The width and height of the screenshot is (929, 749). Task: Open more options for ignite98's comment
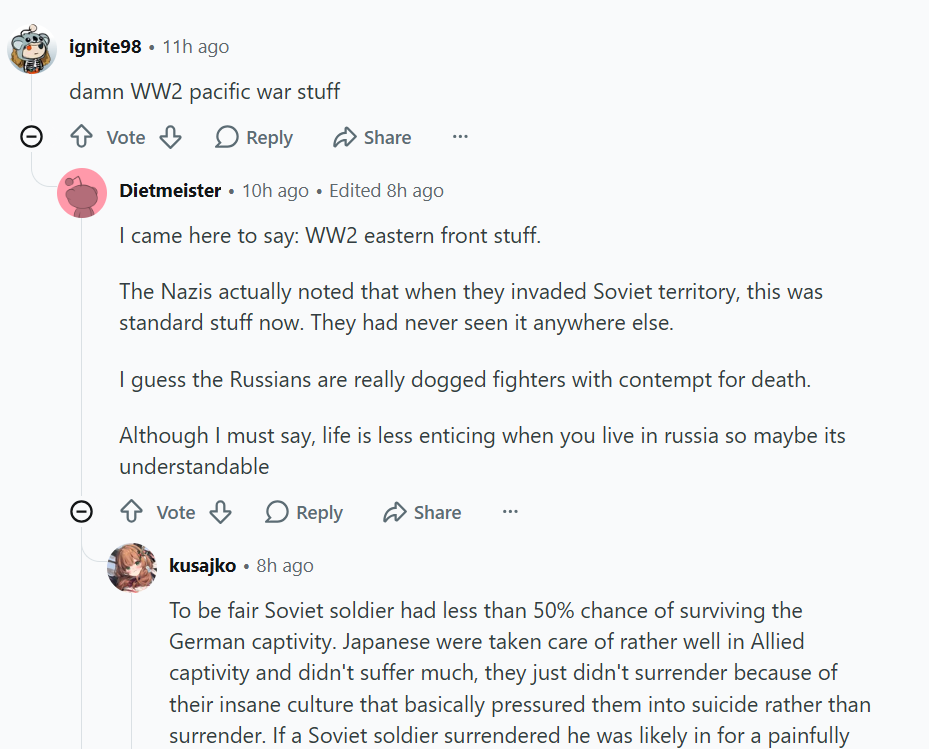(460, 137)
